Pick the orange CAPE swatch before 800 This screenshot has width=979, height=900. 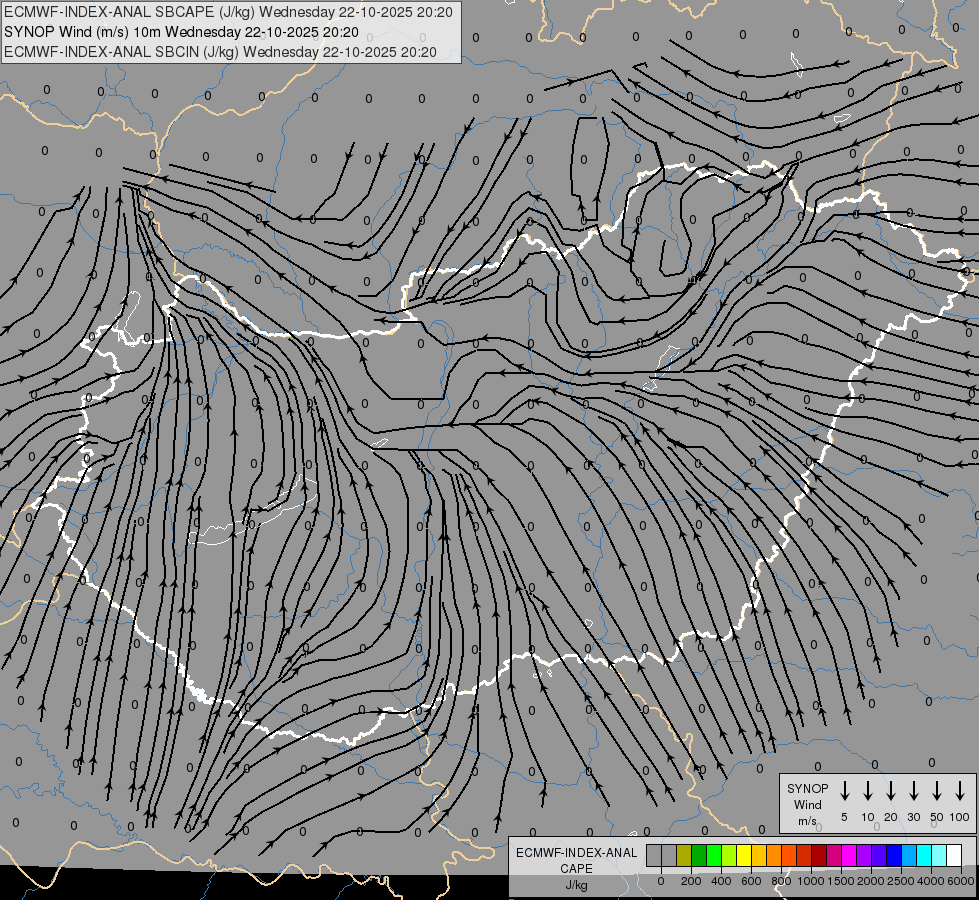(x=774, y=855)
